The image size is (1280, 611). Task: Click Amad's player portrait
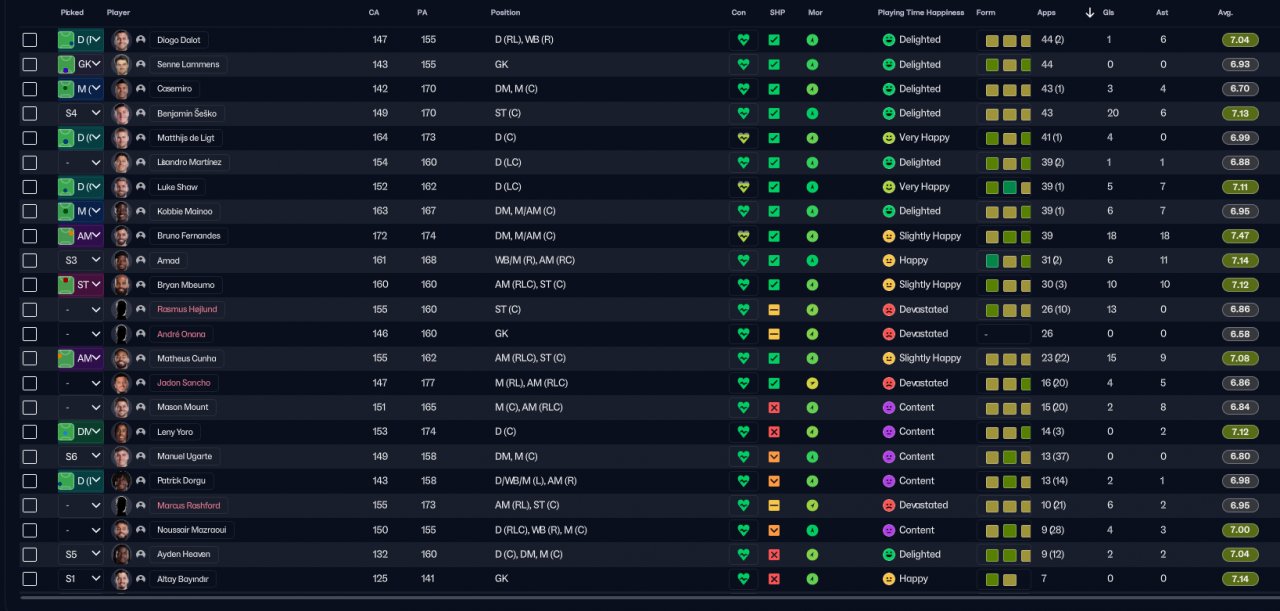(121, 260)
